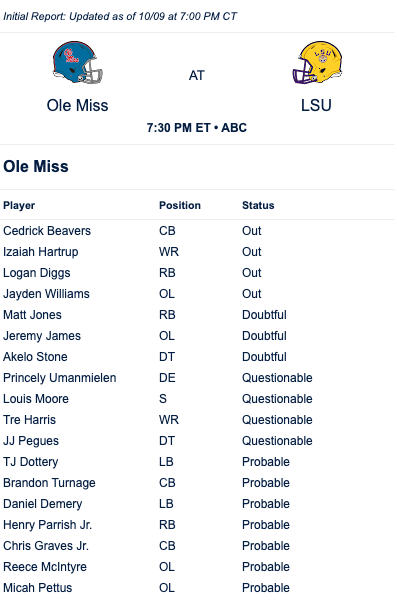Viewport: 397px width, 609px height.
Task: Select Matt Jones in the player list
Action: tap(32, 315)
